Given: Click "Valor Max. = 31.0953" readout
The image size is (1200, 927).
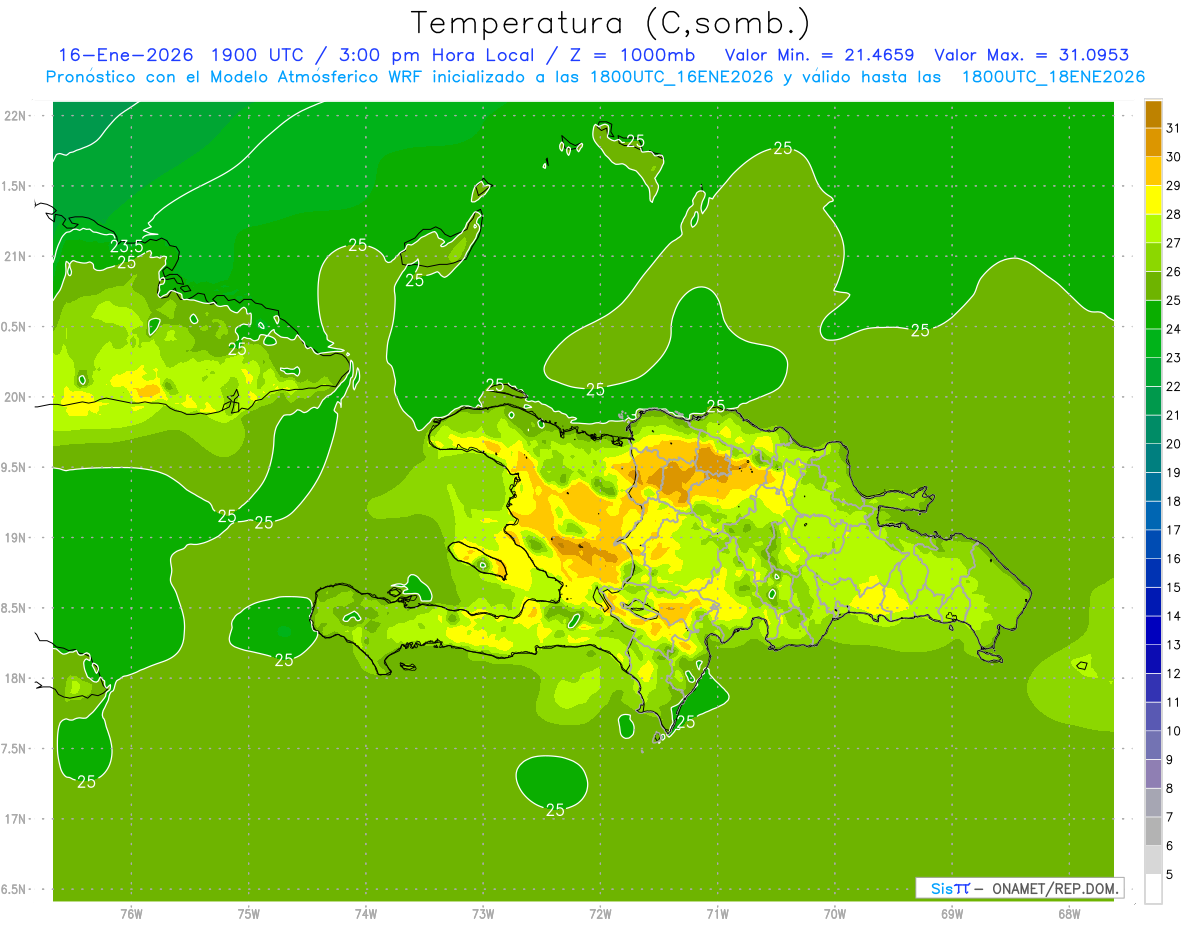Looking at the screenshot, I should [x=1031, y=55].
